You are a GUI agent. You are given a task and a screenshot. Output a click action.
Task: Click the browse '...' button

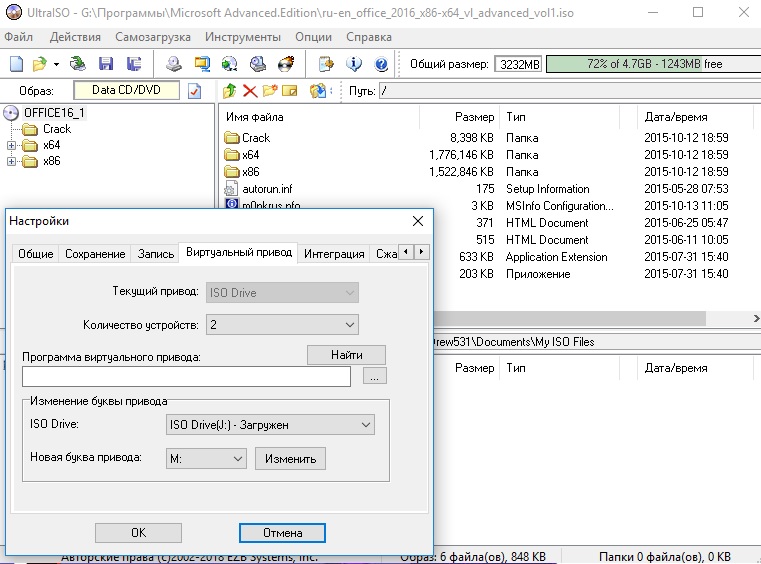tap(375, 376)
